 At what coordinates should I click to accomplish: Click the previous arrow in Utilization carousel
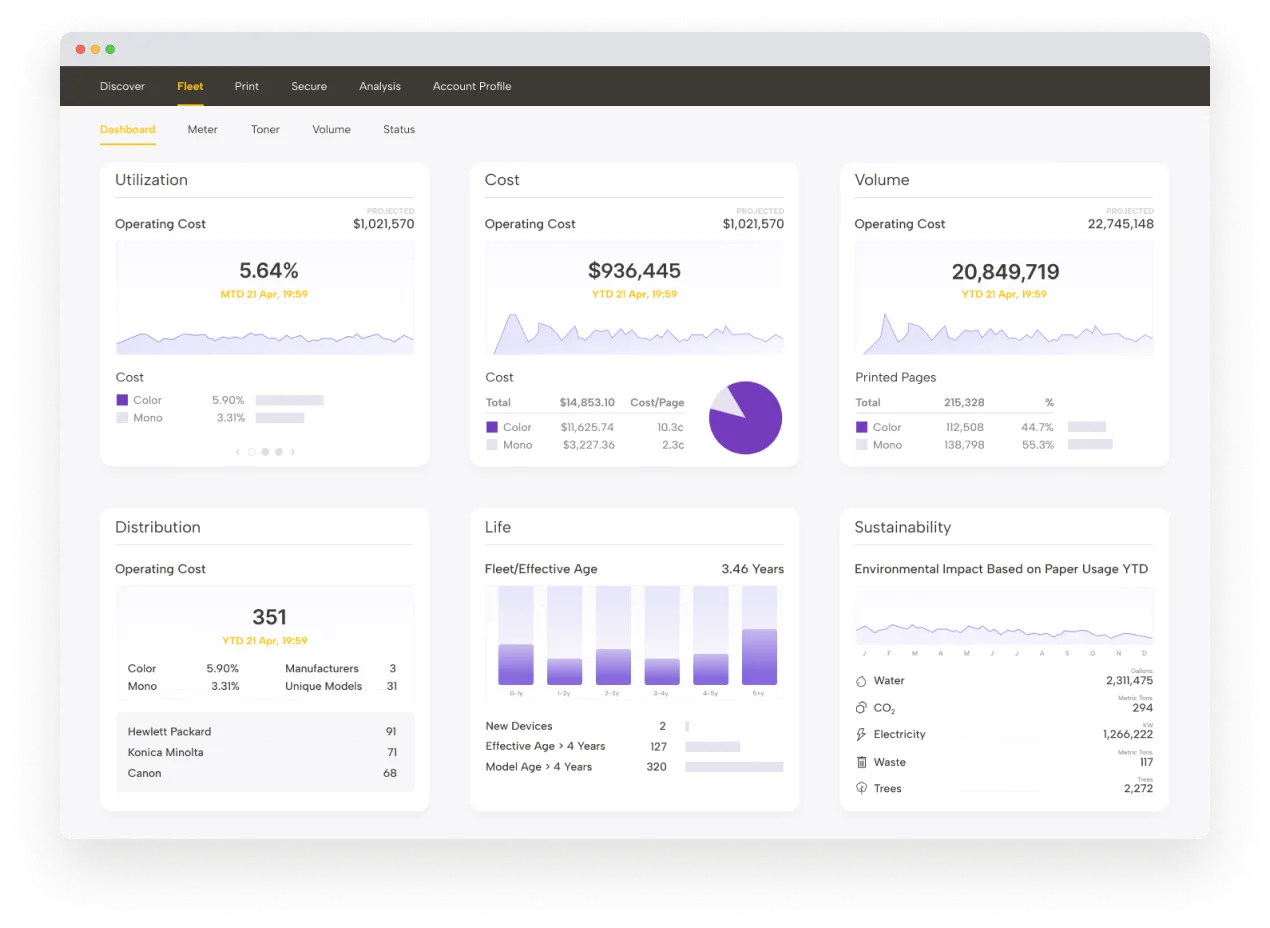(x=236, y=452)
